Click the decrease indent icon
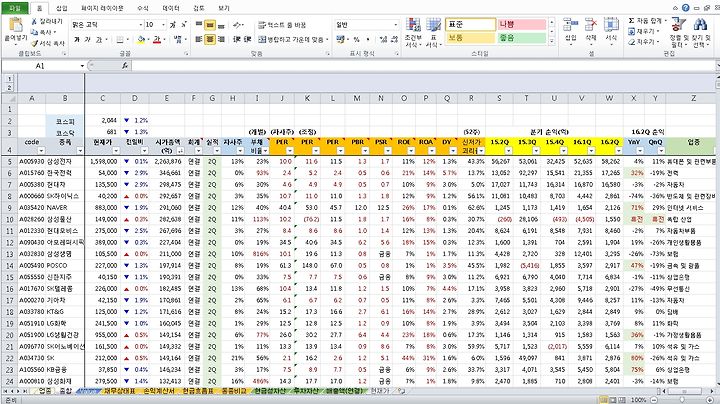This screenshot has width=720, height=404. pyautogui.click(x=236, y=40)
